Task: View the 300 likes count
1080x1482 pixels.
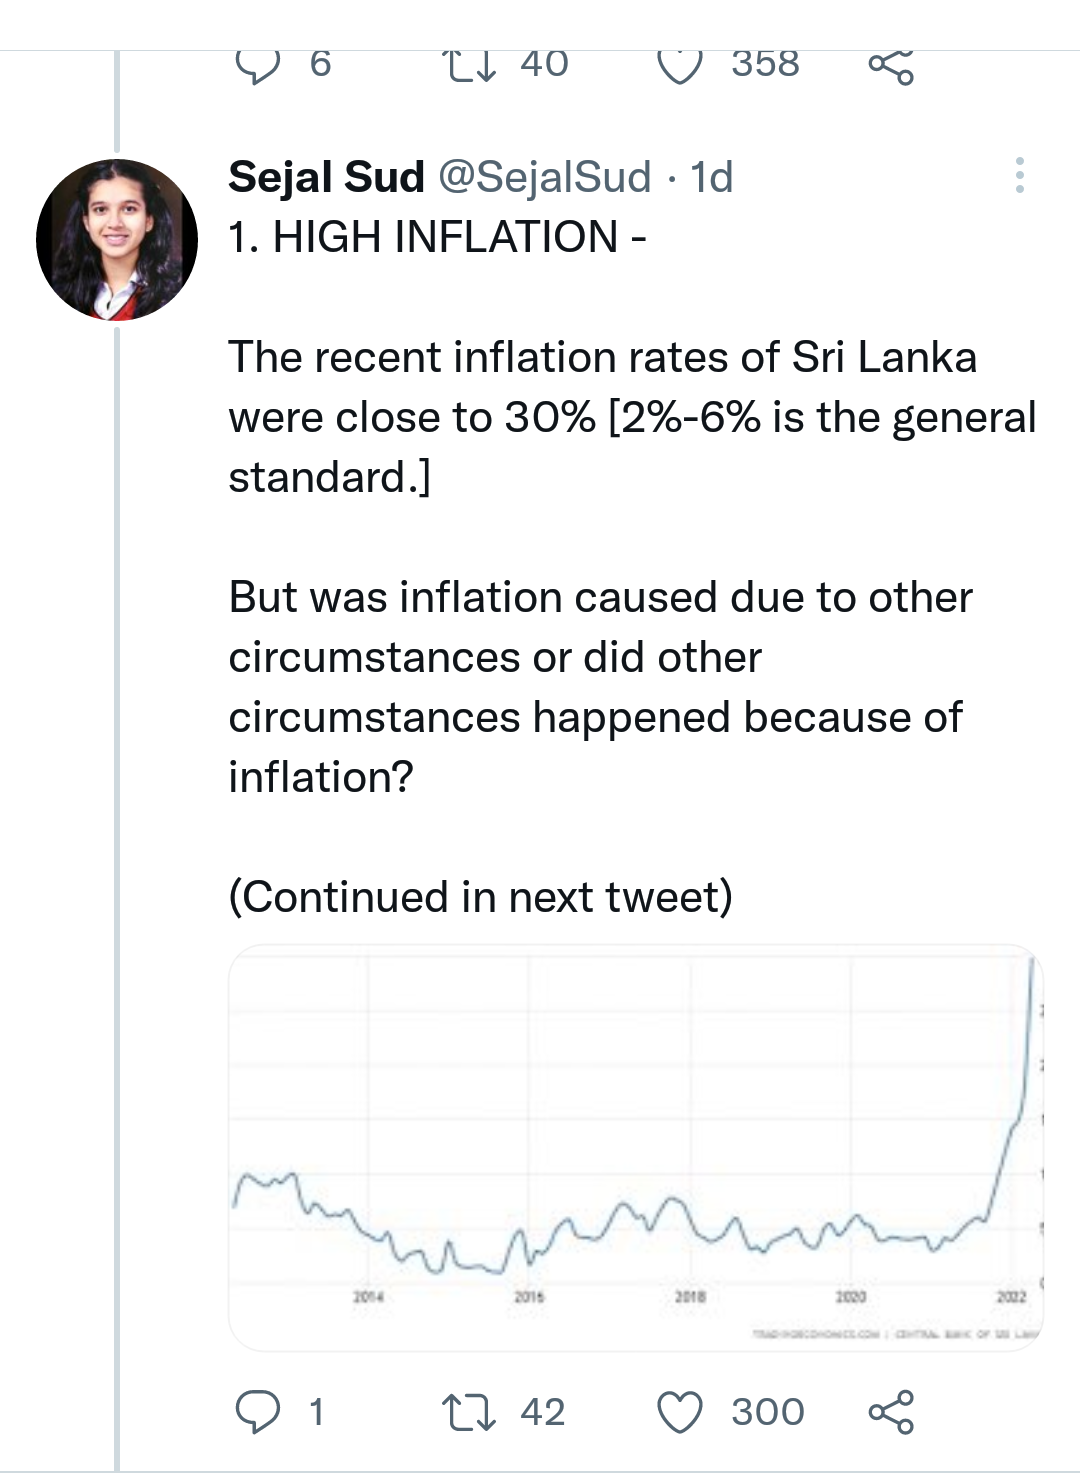Action: tap(768, 1412)
